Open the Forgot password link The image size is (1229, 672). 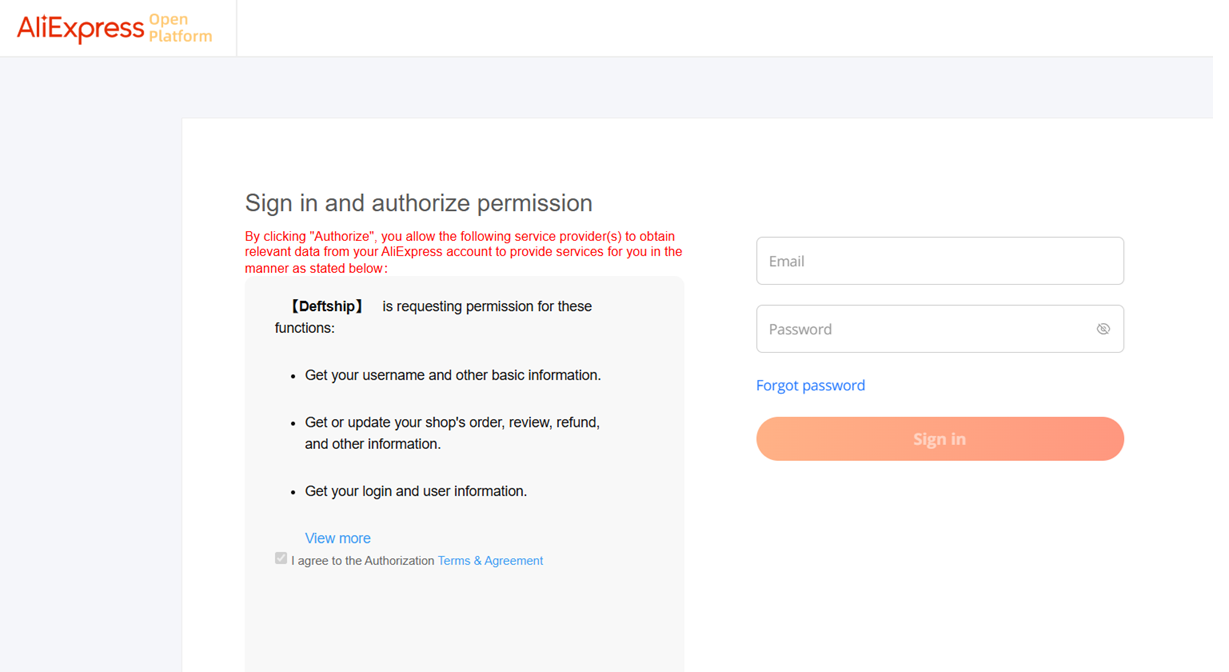pos(810,385)
